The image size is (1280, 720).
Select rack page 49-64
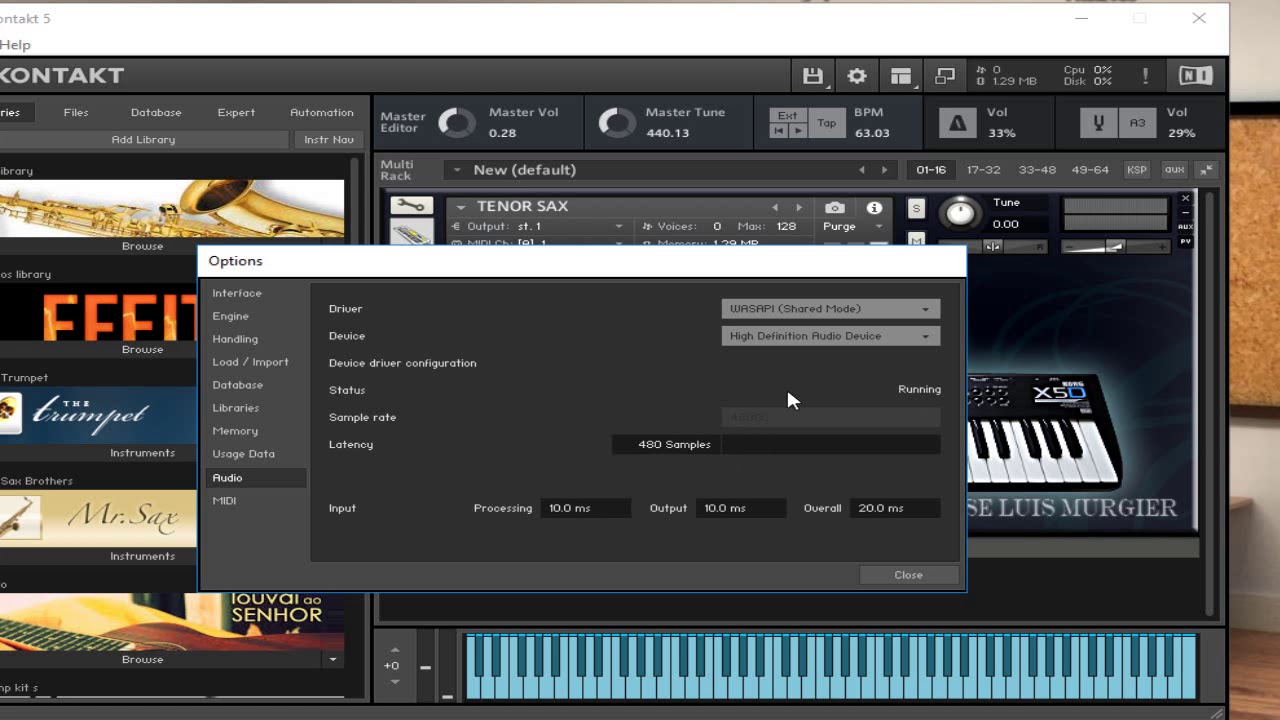[x=1090, y=170]
